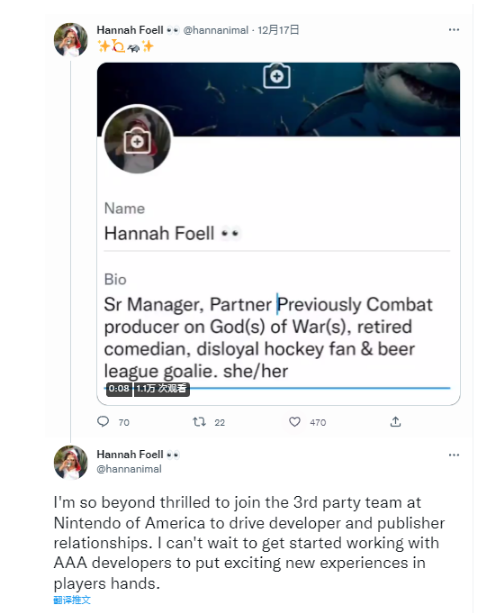Open Hannah Foell's avatar on the second tweet

(71, 462)
